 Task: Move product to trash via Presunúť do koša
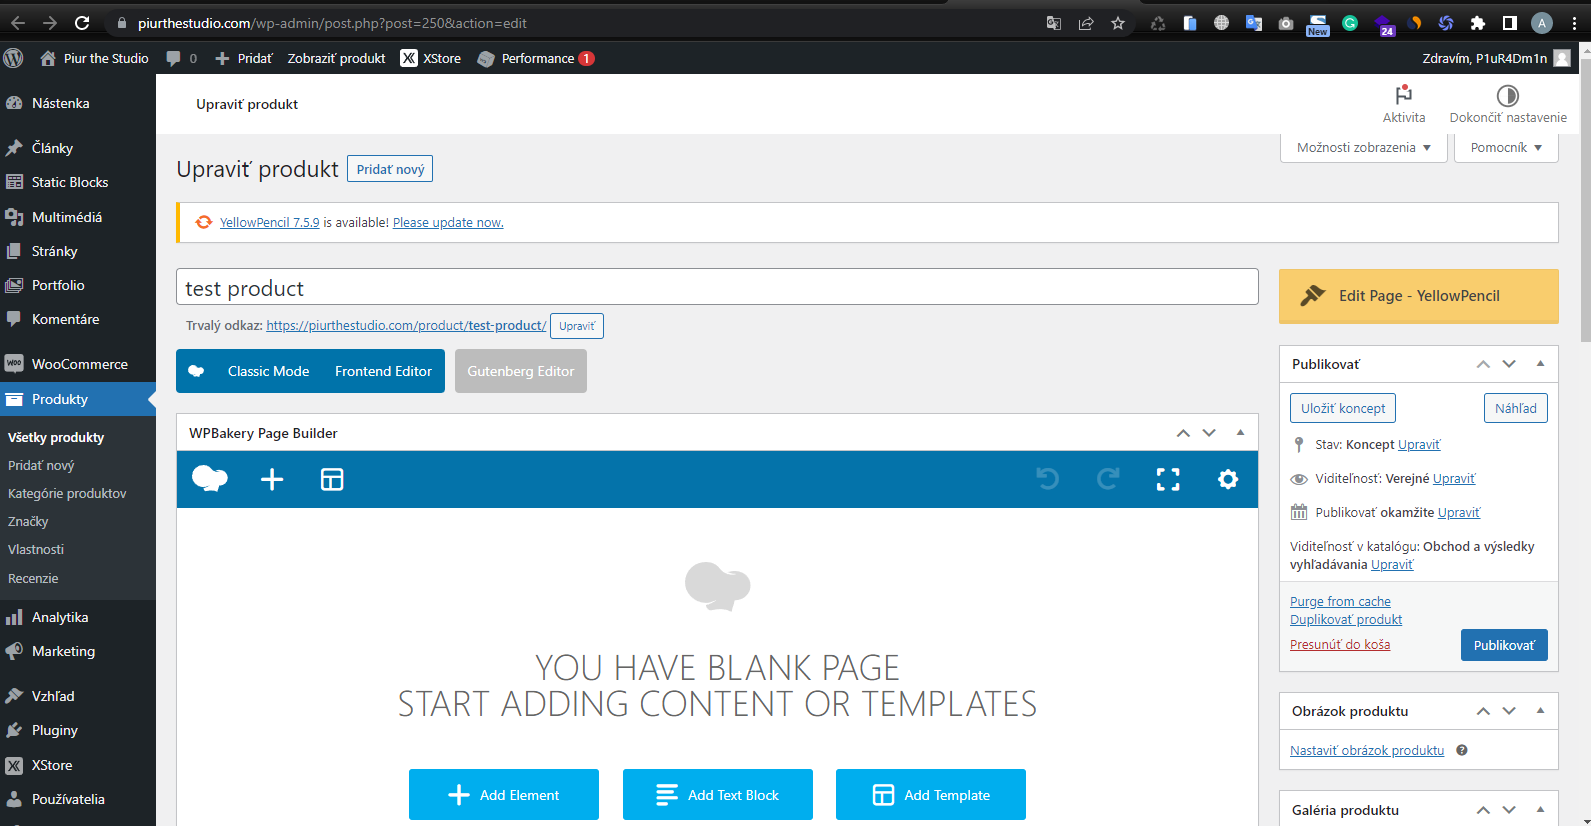click(1340, 644)
